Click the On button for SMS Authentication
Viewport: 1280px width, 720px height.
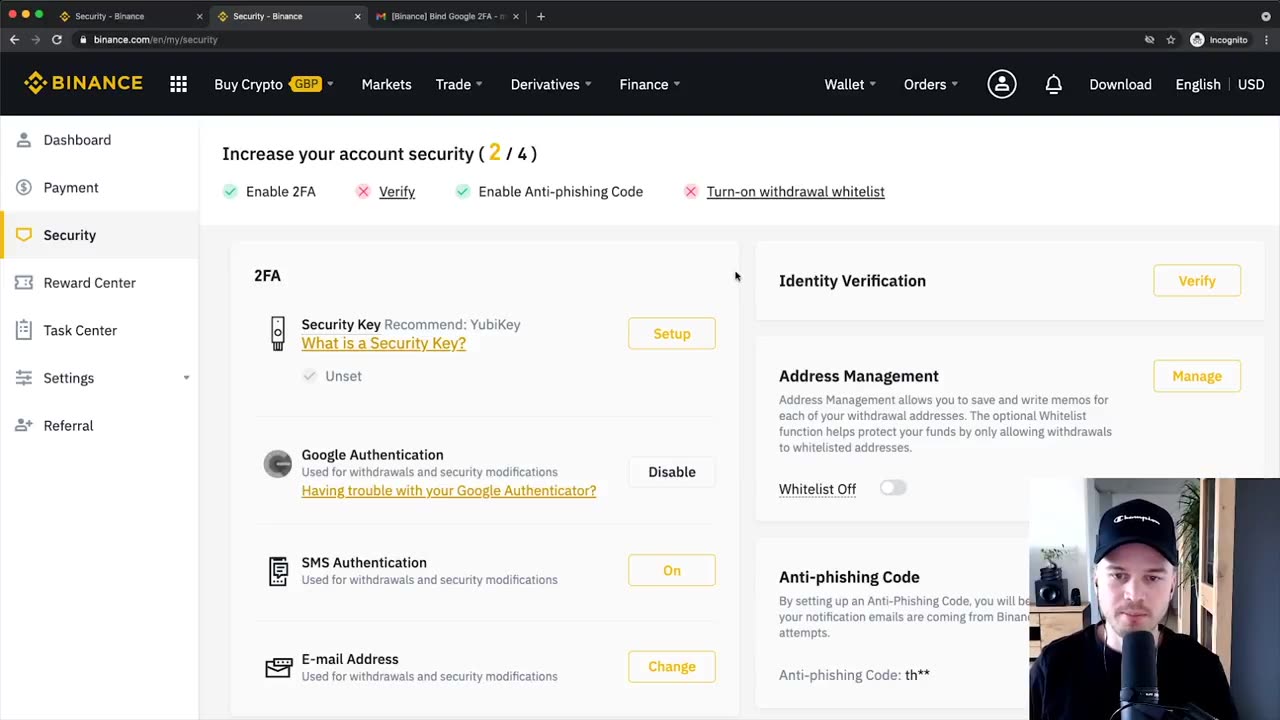coord(672,571)
